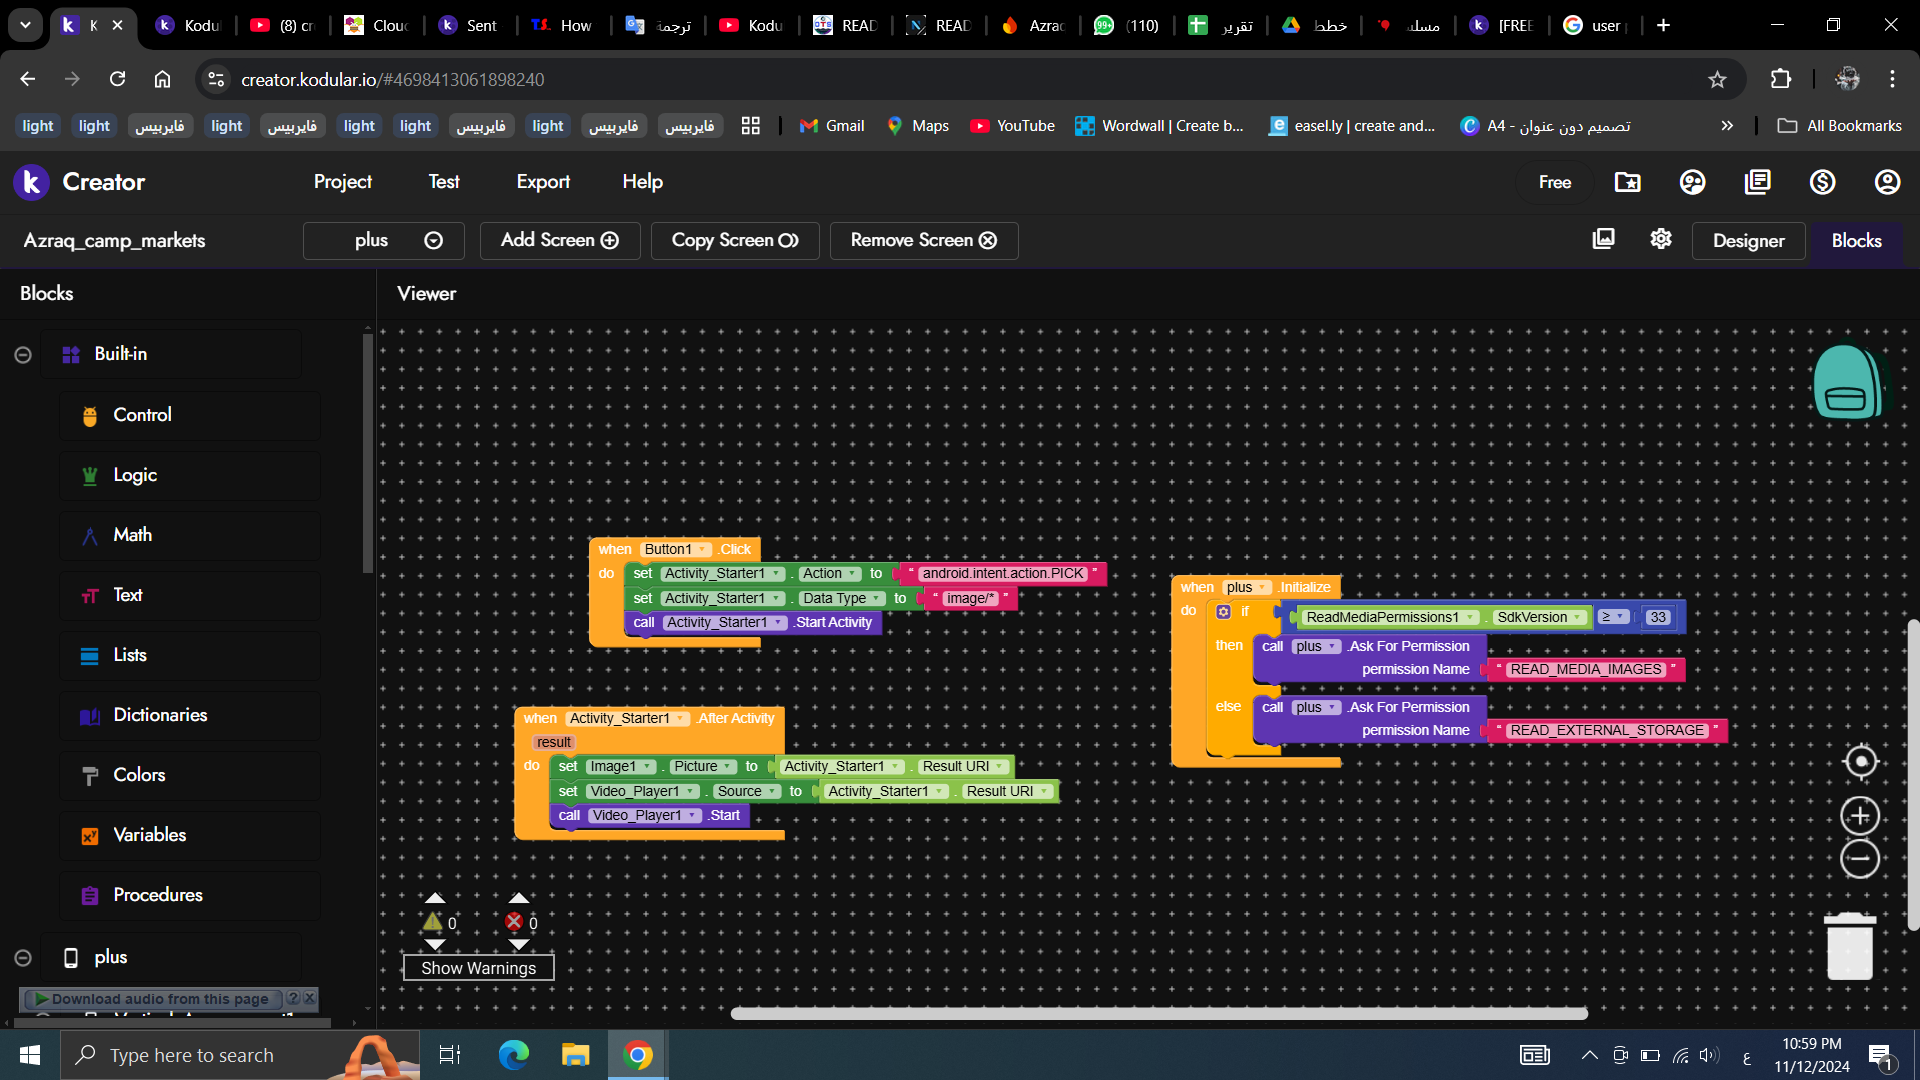Open the Project menu

342,182
